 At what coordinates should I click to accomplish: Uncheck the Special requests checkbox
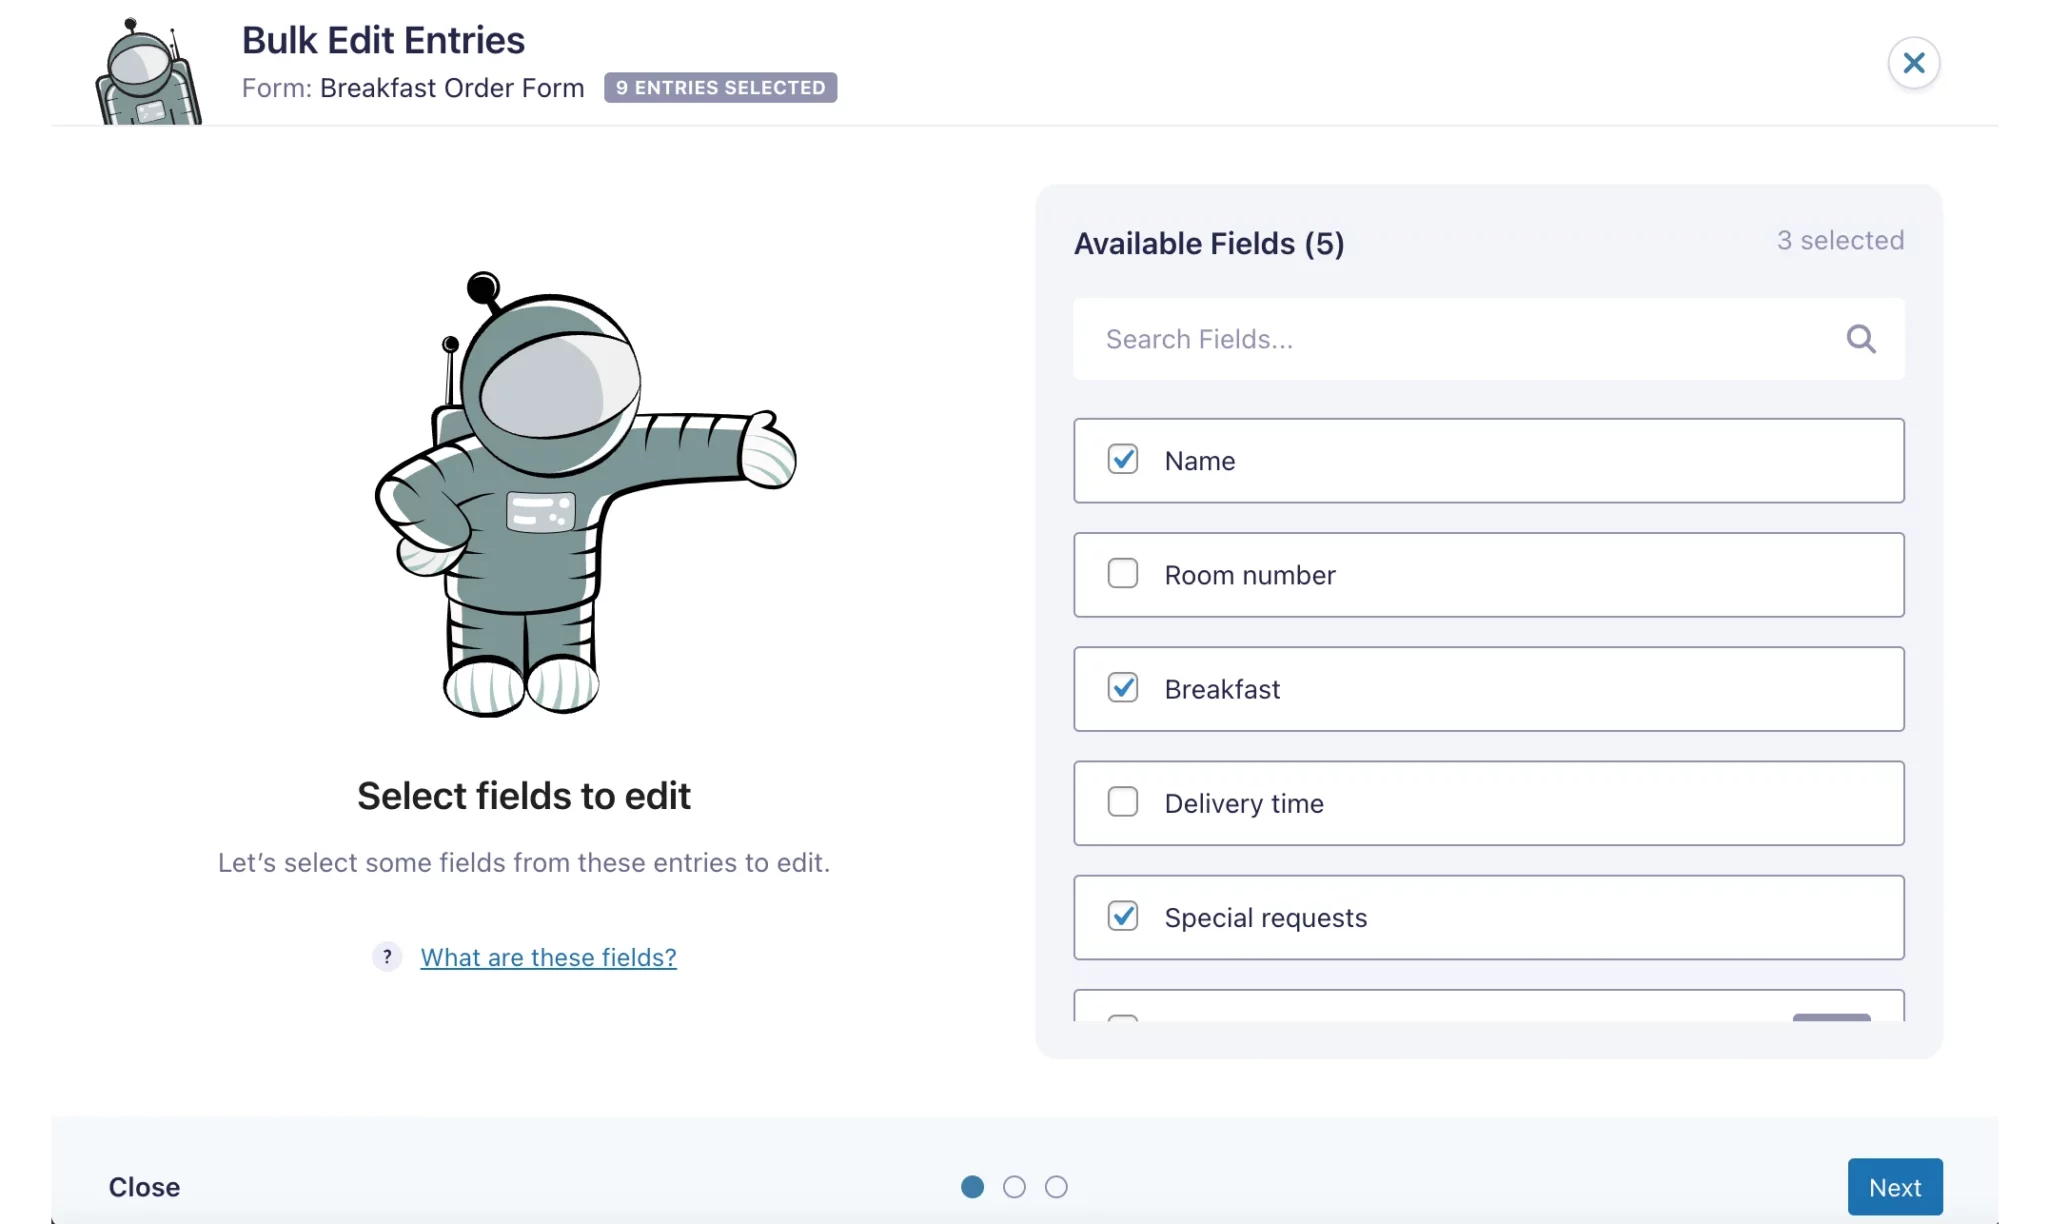tap(1122, 915)
